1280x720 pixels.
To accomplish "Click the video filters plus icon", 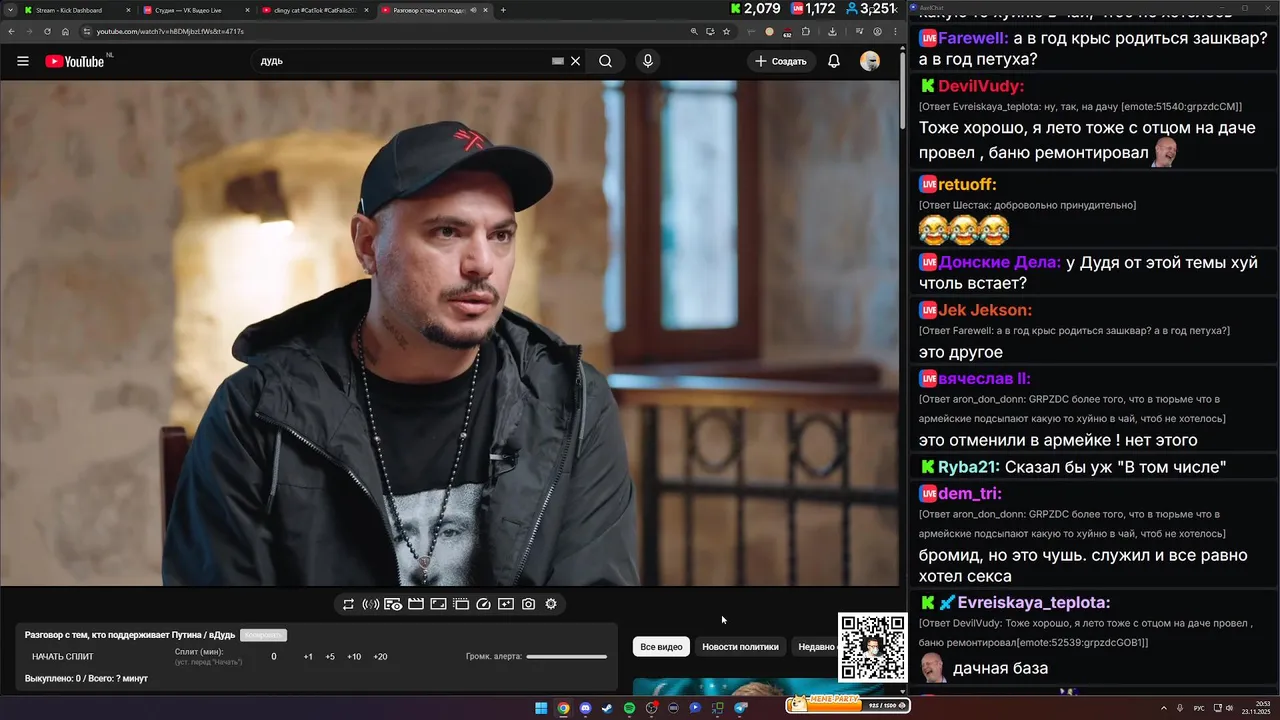I will tap(506, 604).
